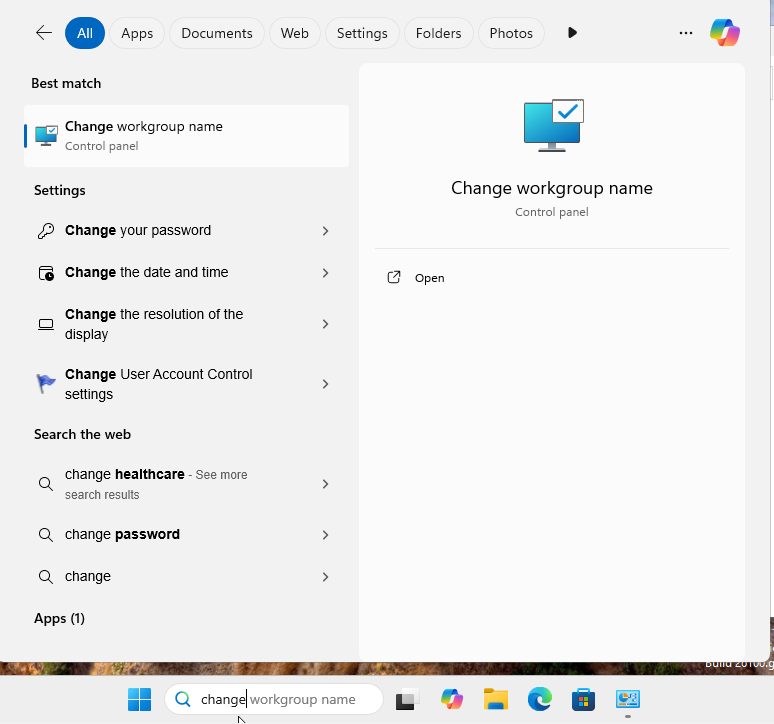Select the Documents filter tab
Viewport: 774px width, 724px height.
[x=217, y=33]
